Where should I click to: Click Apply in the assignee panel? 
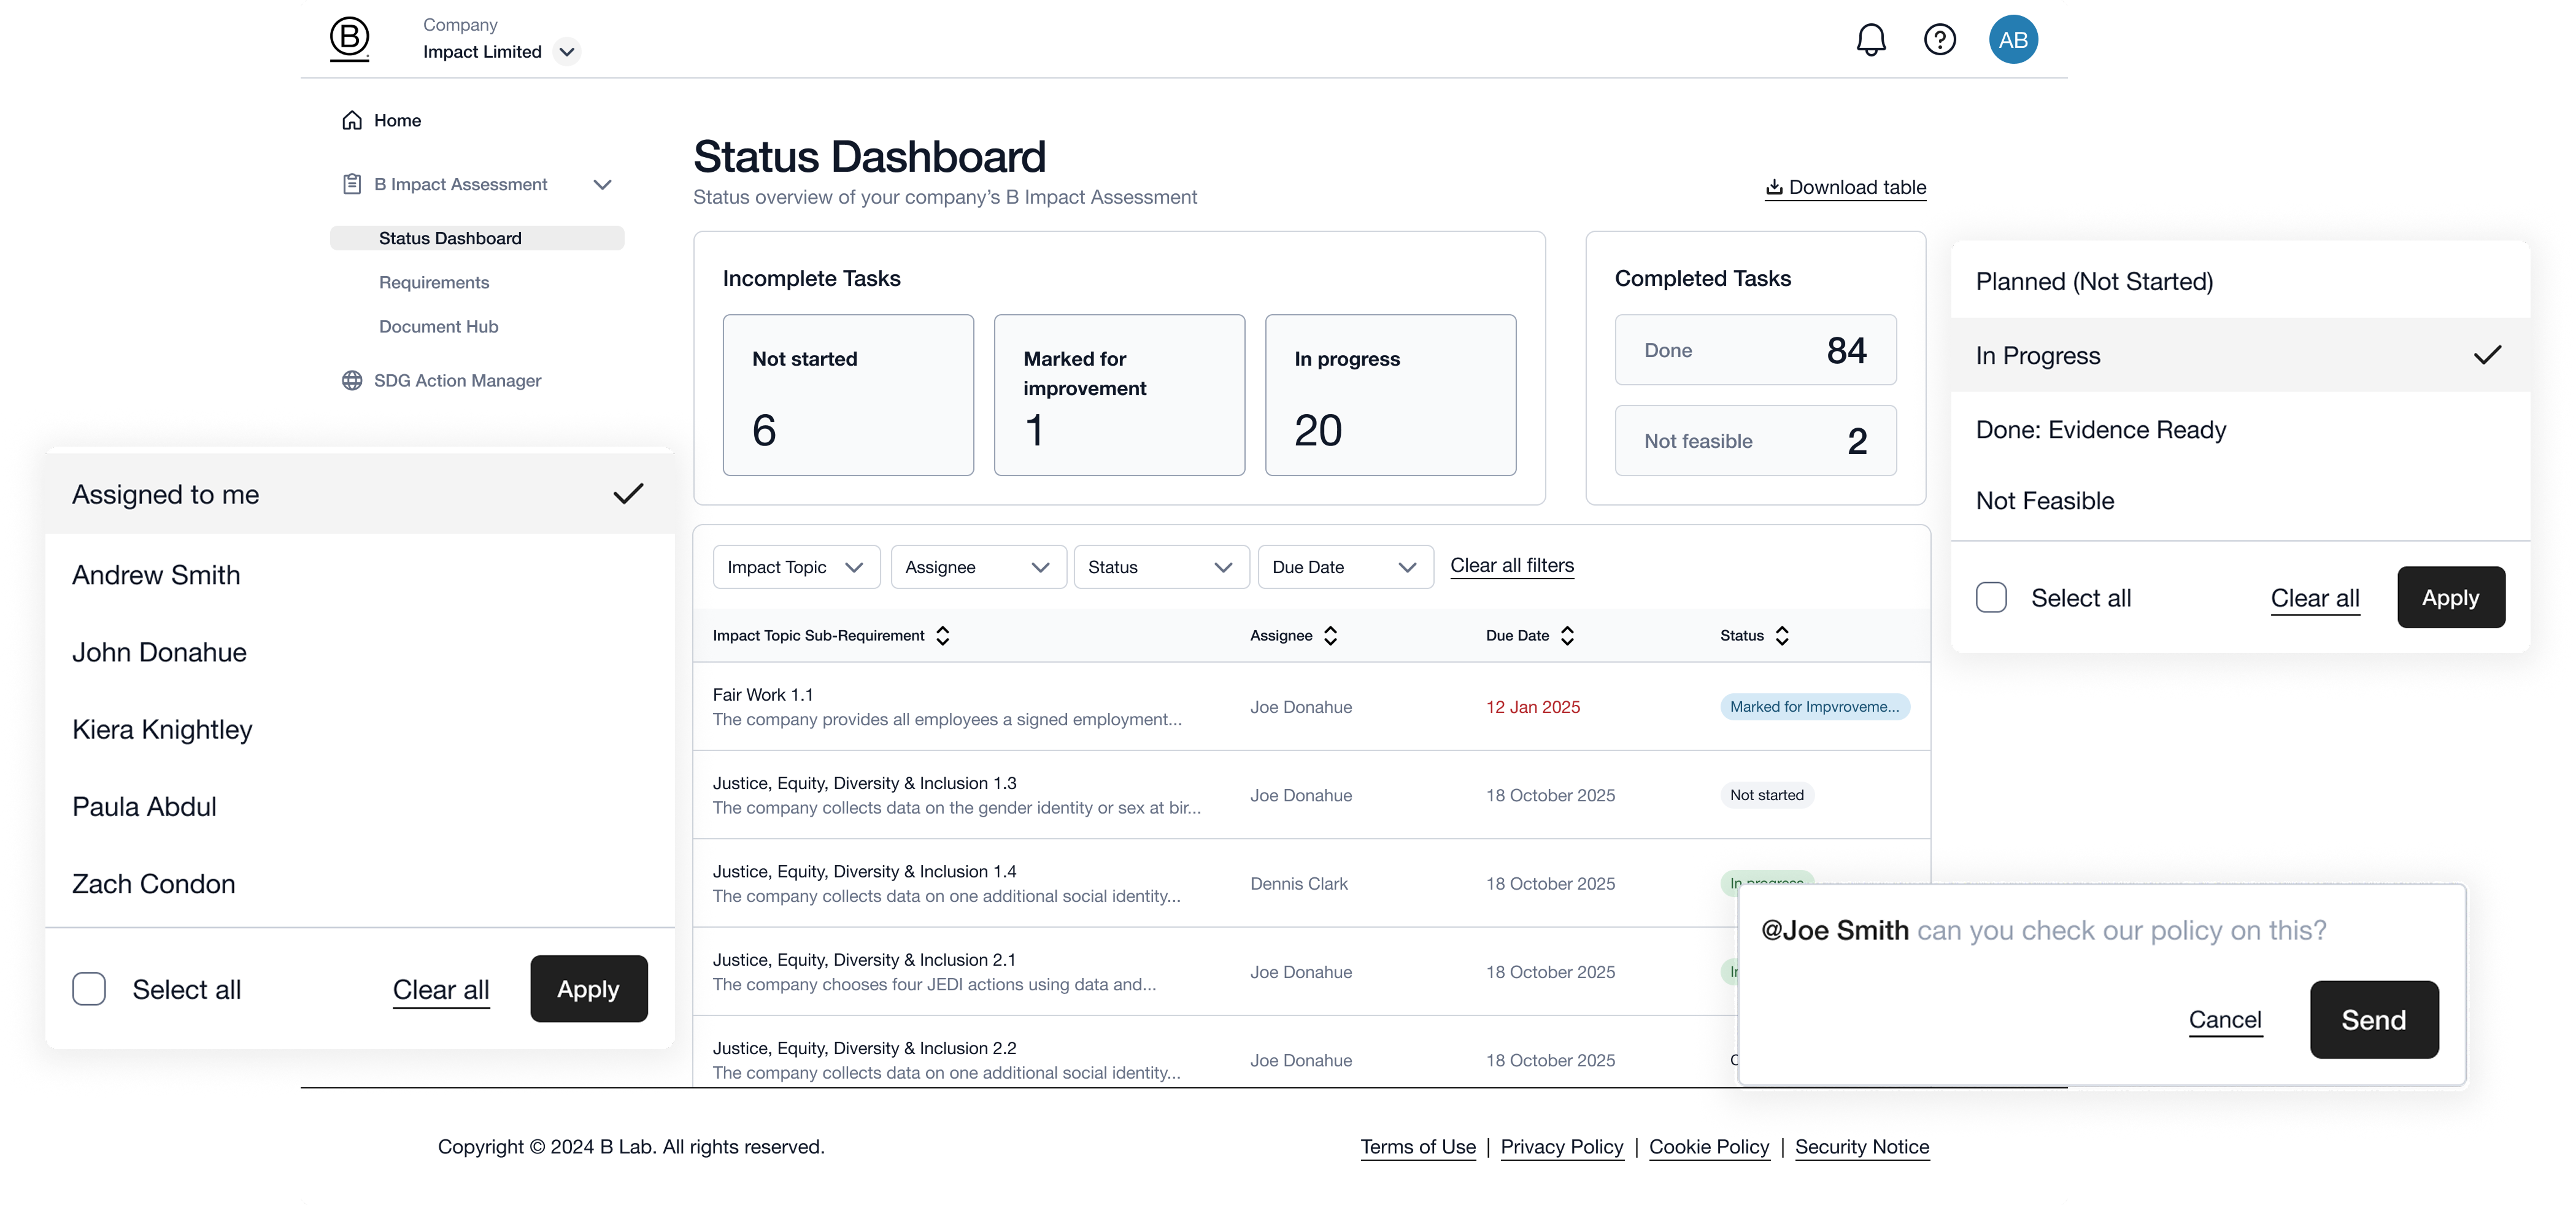click(588, 989)
